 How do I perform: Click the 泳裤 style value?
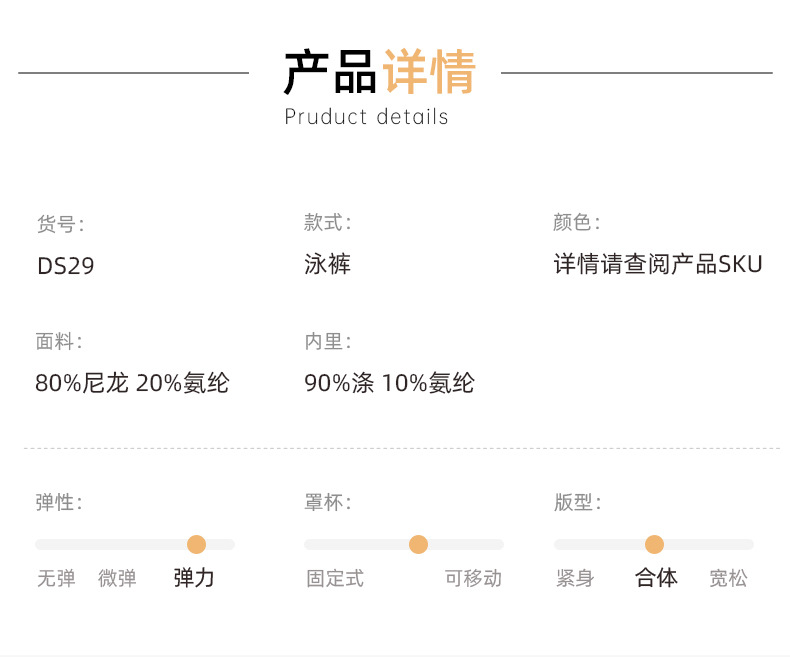[327, 265]
